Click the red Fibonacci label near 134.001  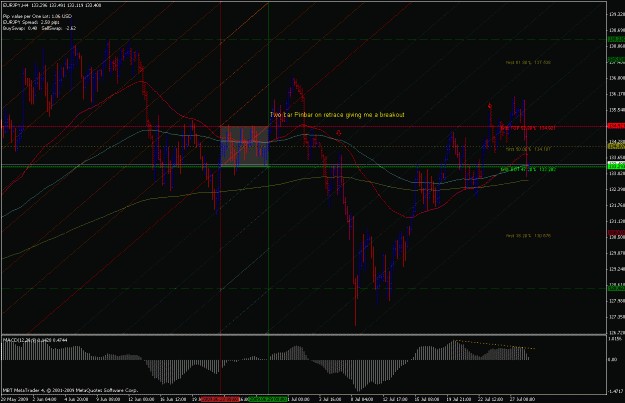[x=528, y=128]
